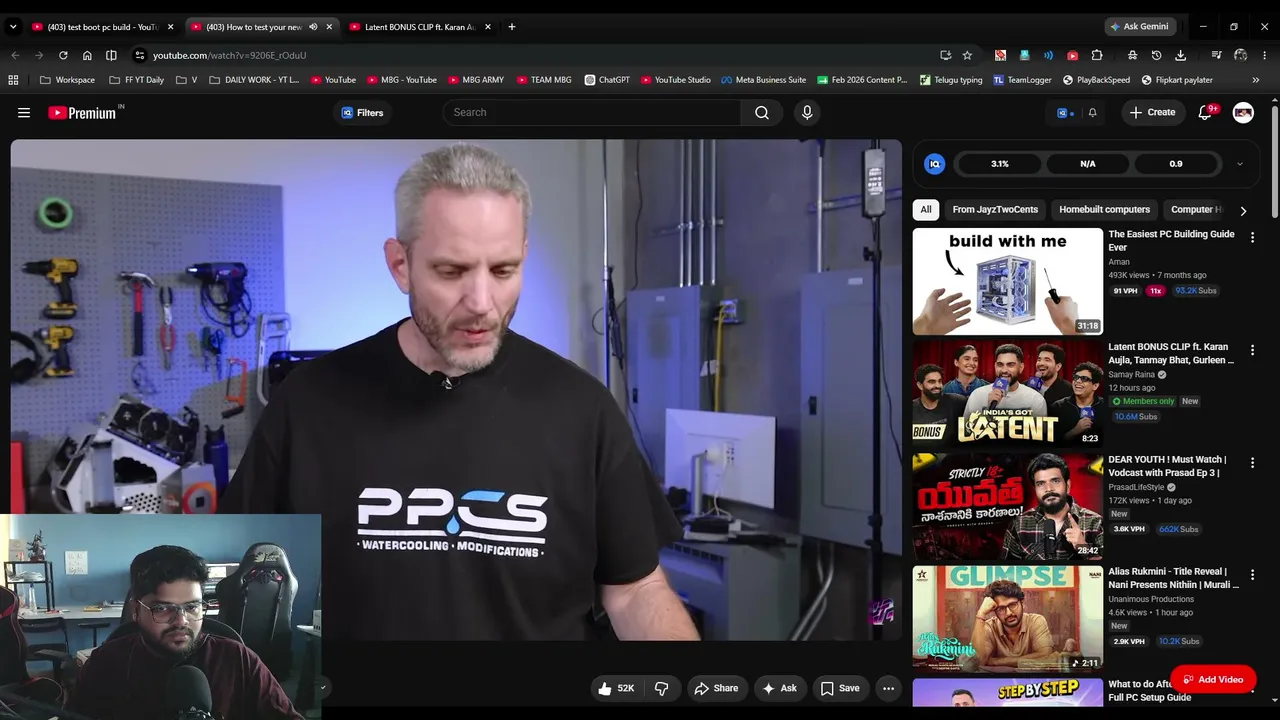This screenshot has width=1280, height=720.
Task: Go to YouTube Premium home logo
Action: coord(84,113)
